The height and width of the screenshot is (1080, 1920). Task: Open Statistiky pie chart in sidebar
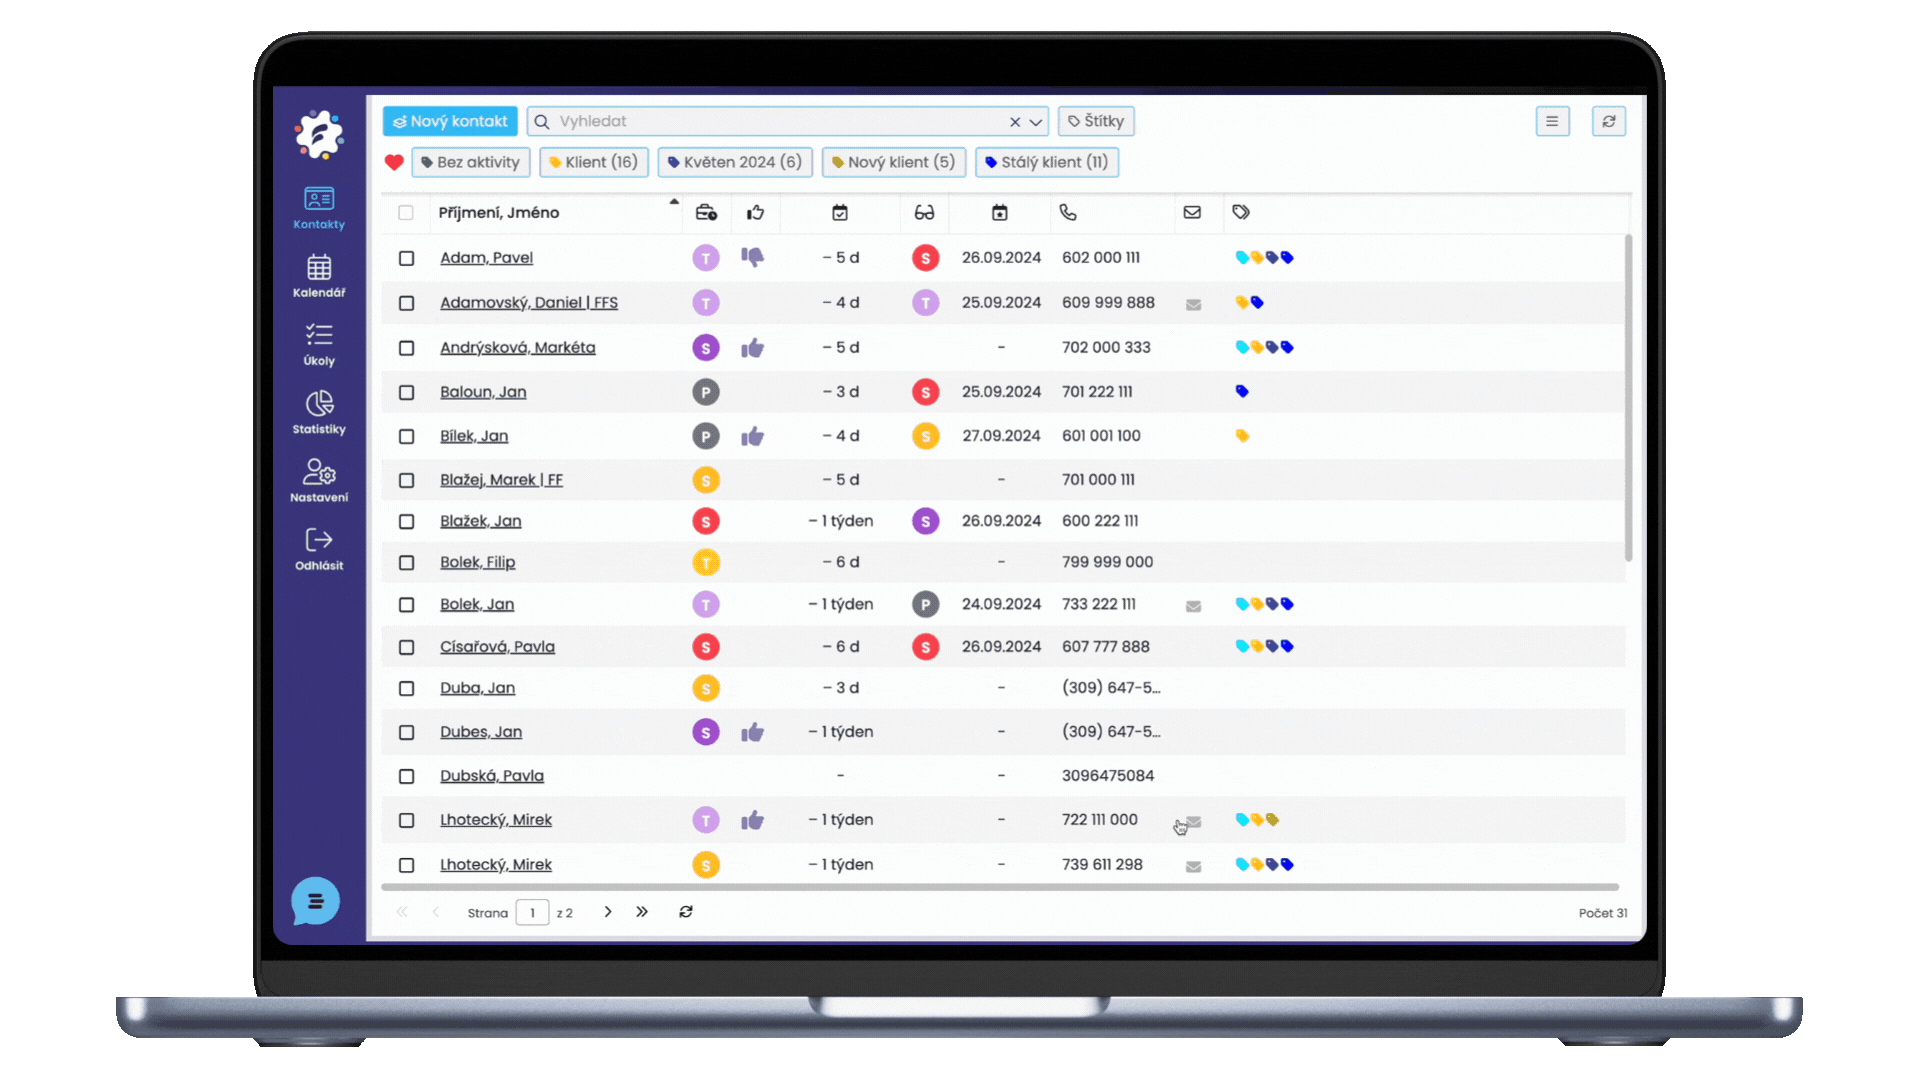319,404
